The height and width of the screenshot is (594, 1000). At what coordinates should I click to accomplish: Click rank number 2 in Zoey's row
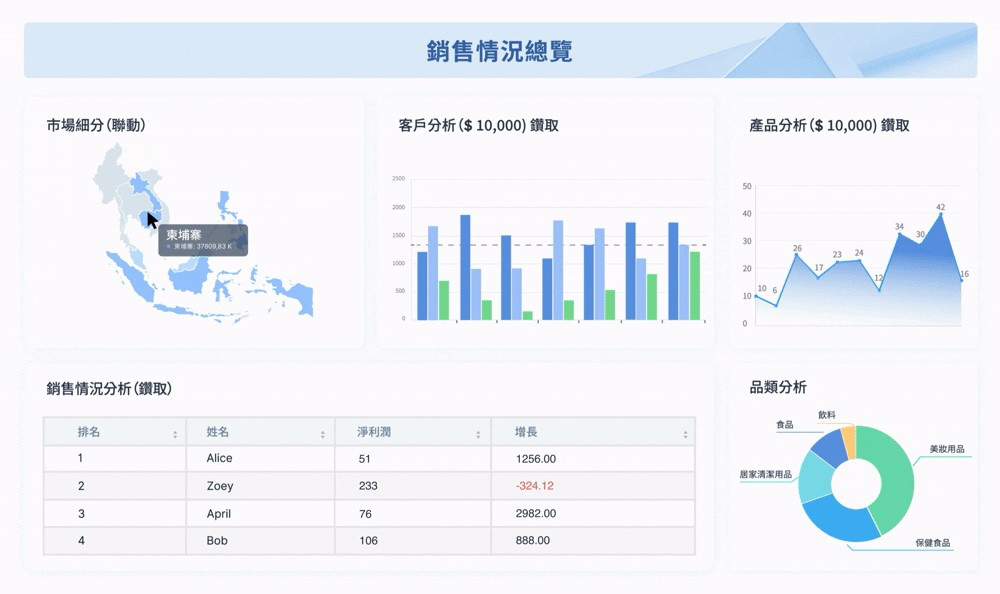81,486
